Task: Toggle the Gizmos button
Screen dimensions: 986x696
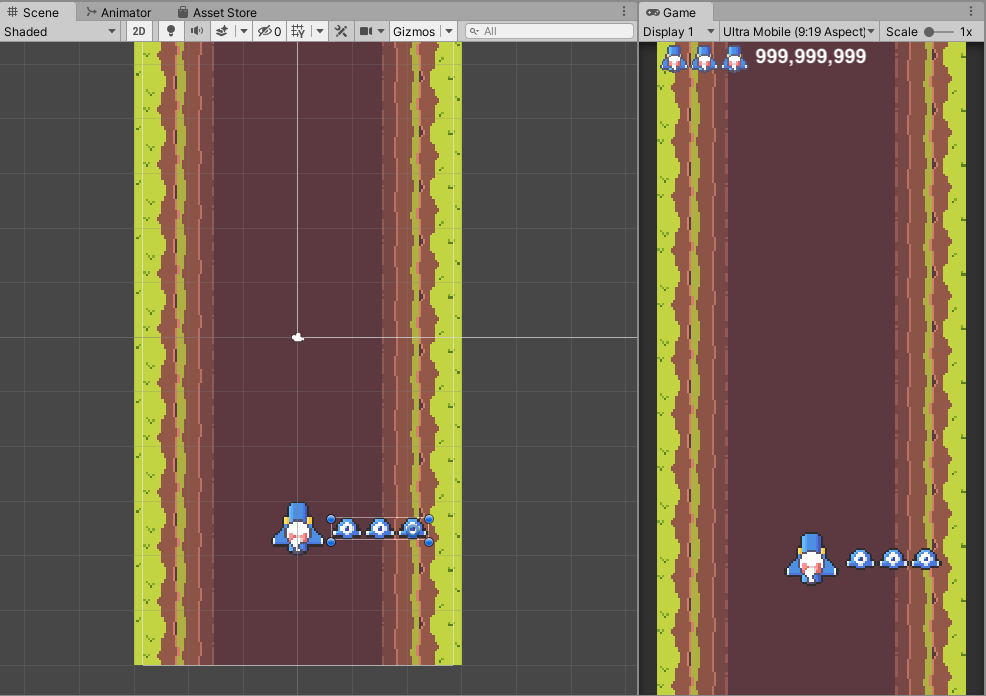Action: pos(414,31)
